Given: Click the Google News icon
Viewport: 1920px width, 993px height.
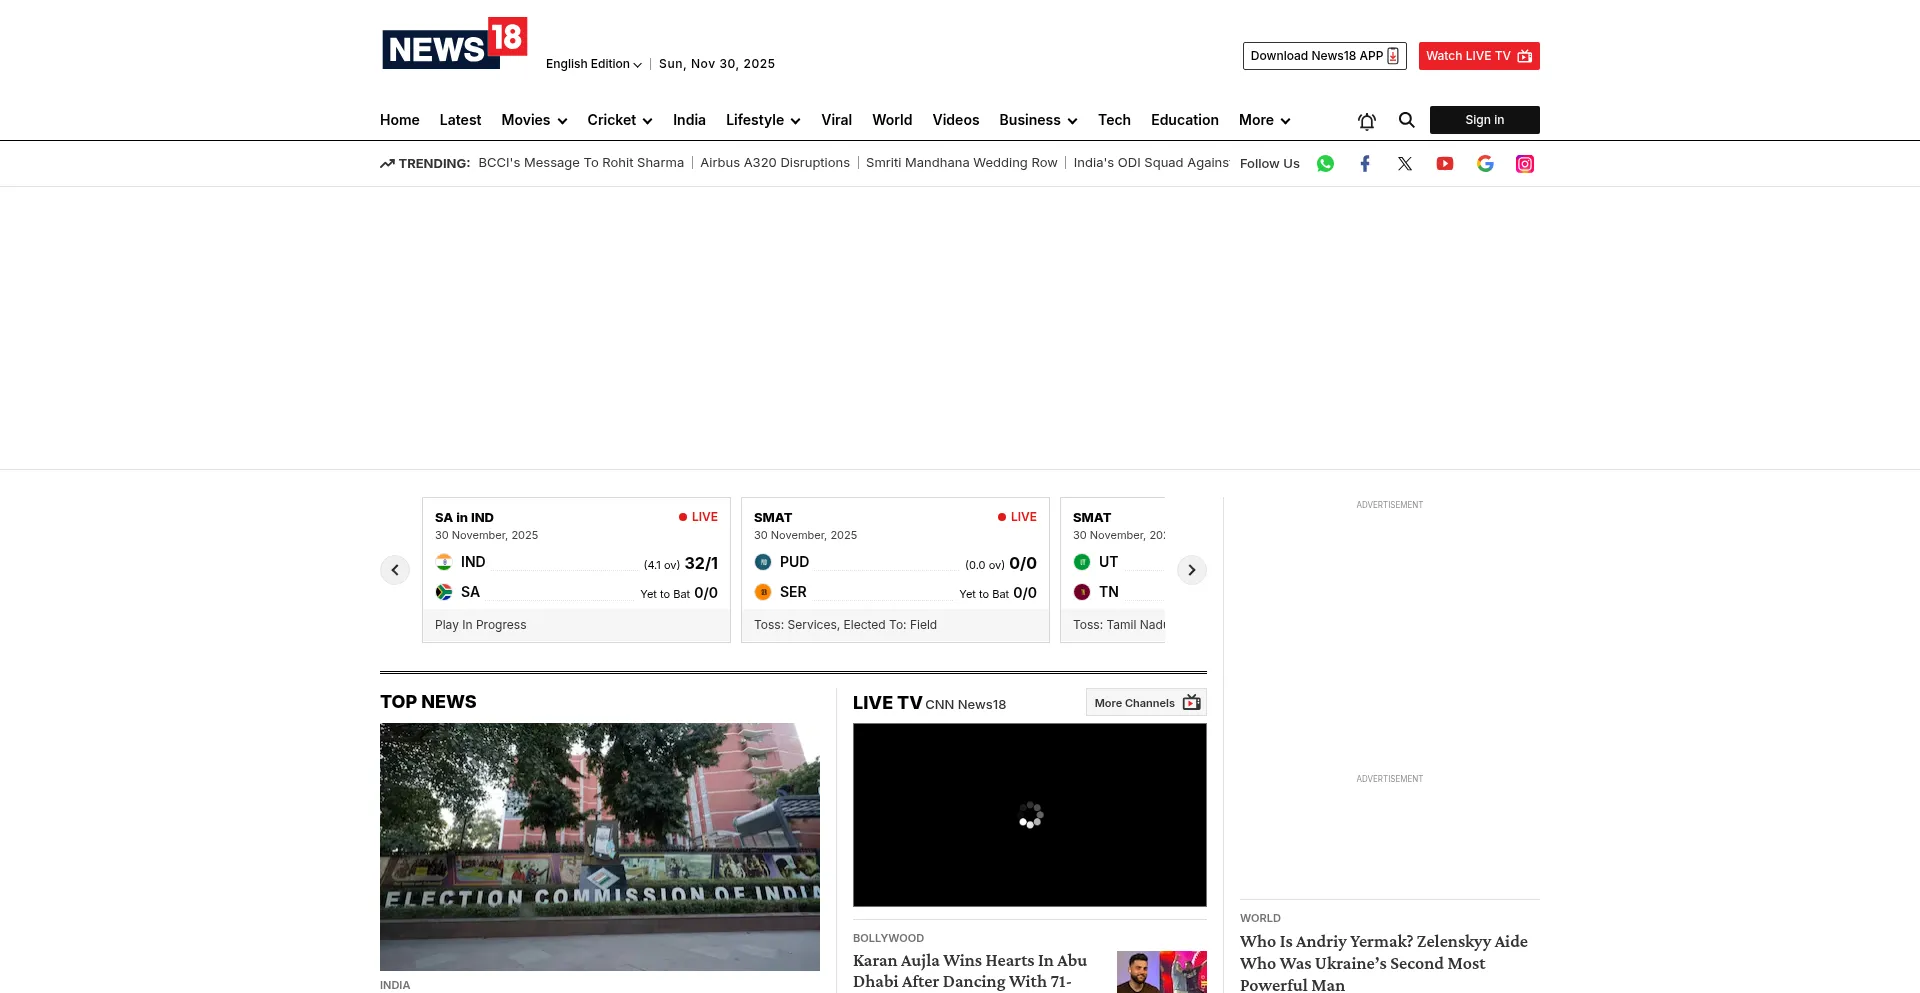Looking at the screenshot, I should (x=1485, y=164).
